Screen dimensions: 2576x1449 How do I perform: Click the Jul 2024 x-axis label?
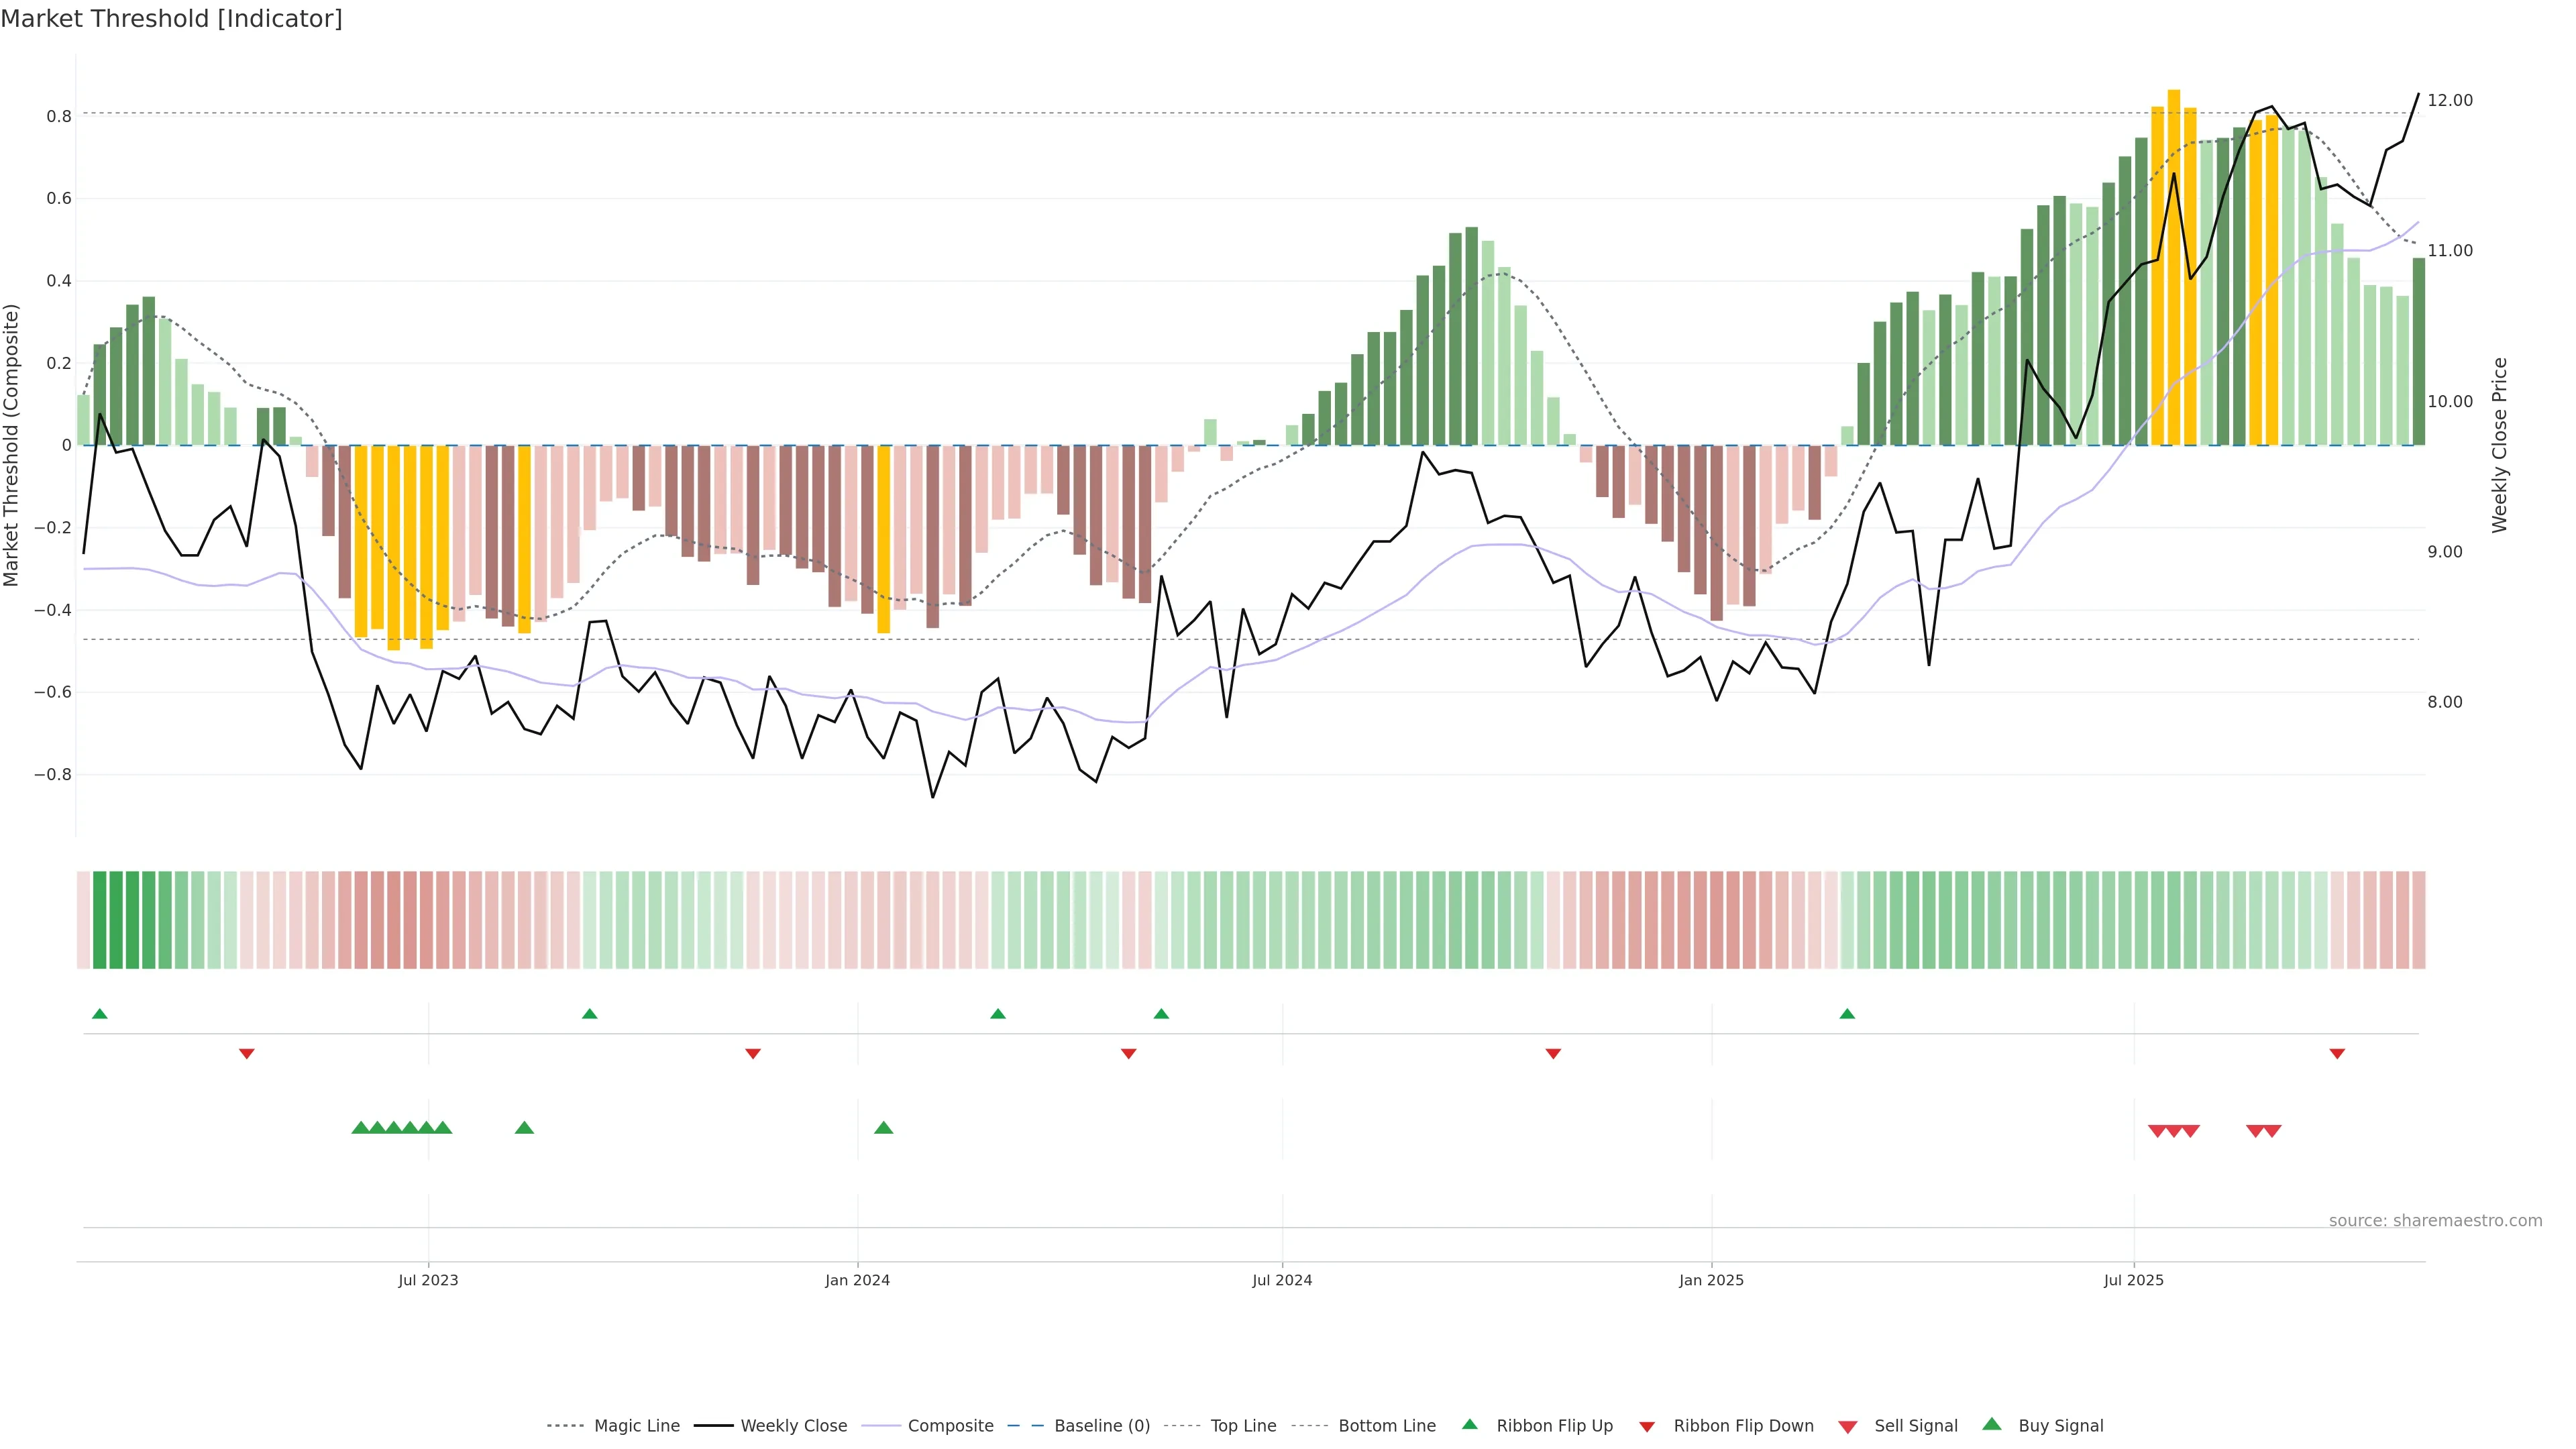1282,1280
